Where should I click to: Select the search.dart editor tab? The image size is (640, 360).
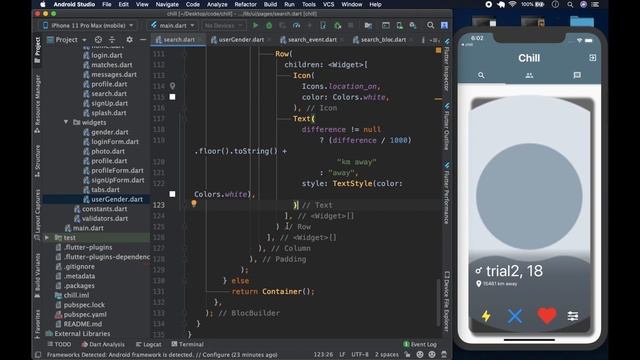(179, 40)
